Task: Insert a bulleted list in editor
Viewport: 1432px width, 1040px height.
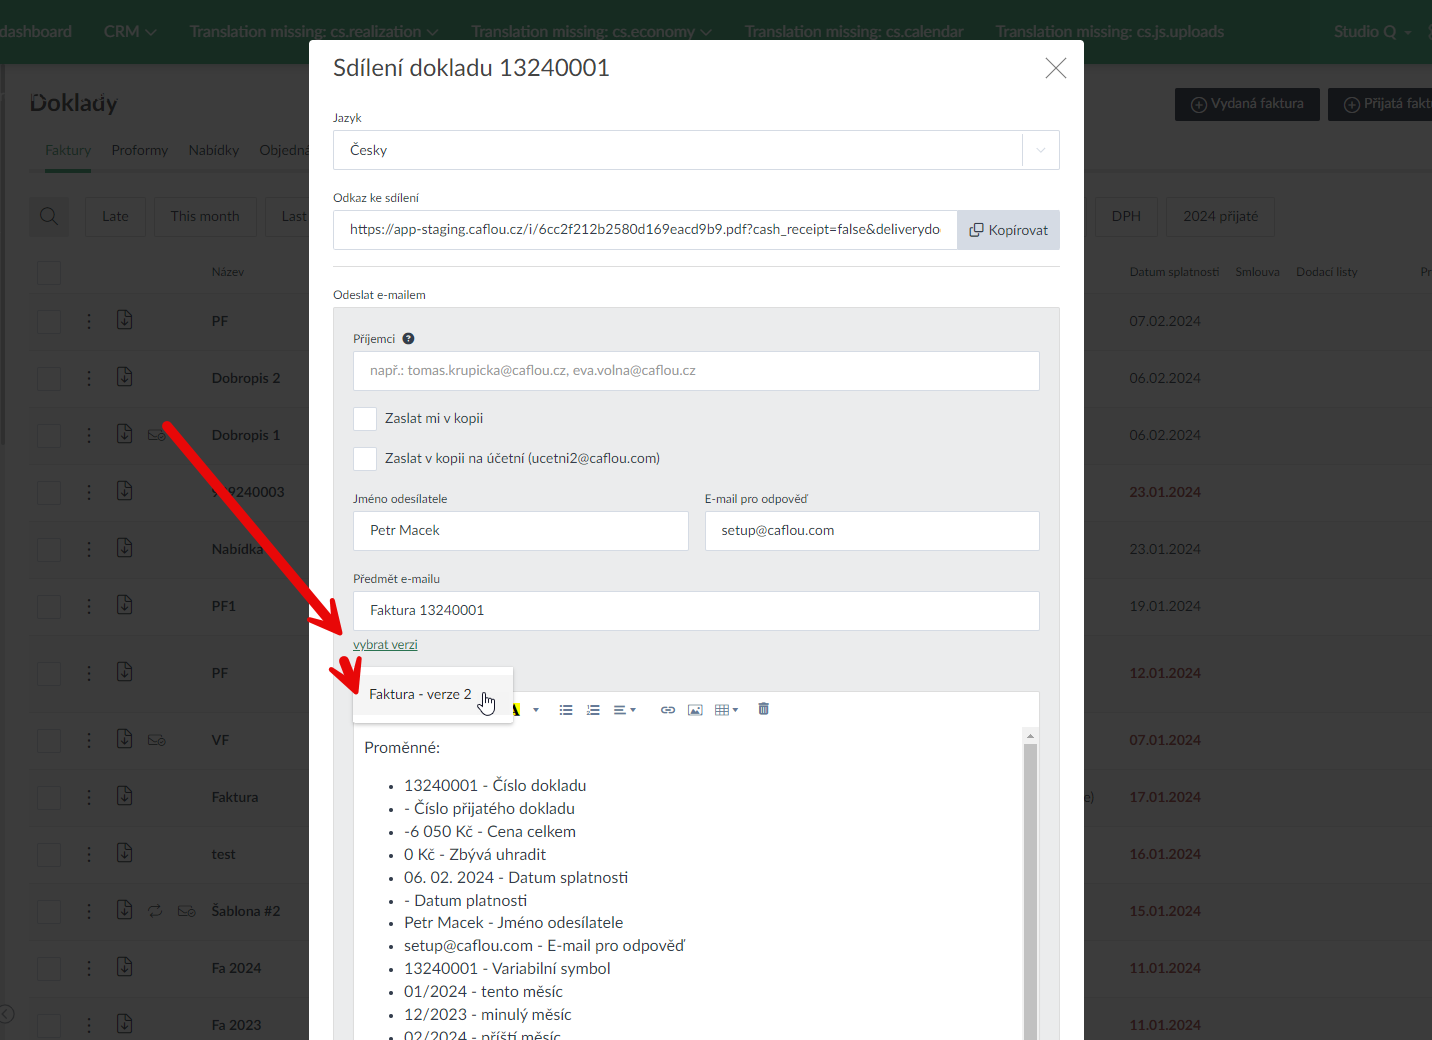Action: (x=566, y=710)
